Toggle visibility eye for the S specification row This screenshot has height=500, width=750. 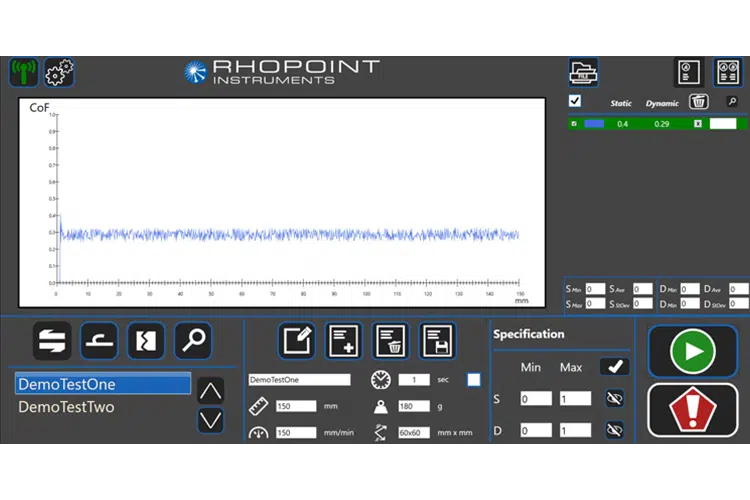[x=614, y=398]
